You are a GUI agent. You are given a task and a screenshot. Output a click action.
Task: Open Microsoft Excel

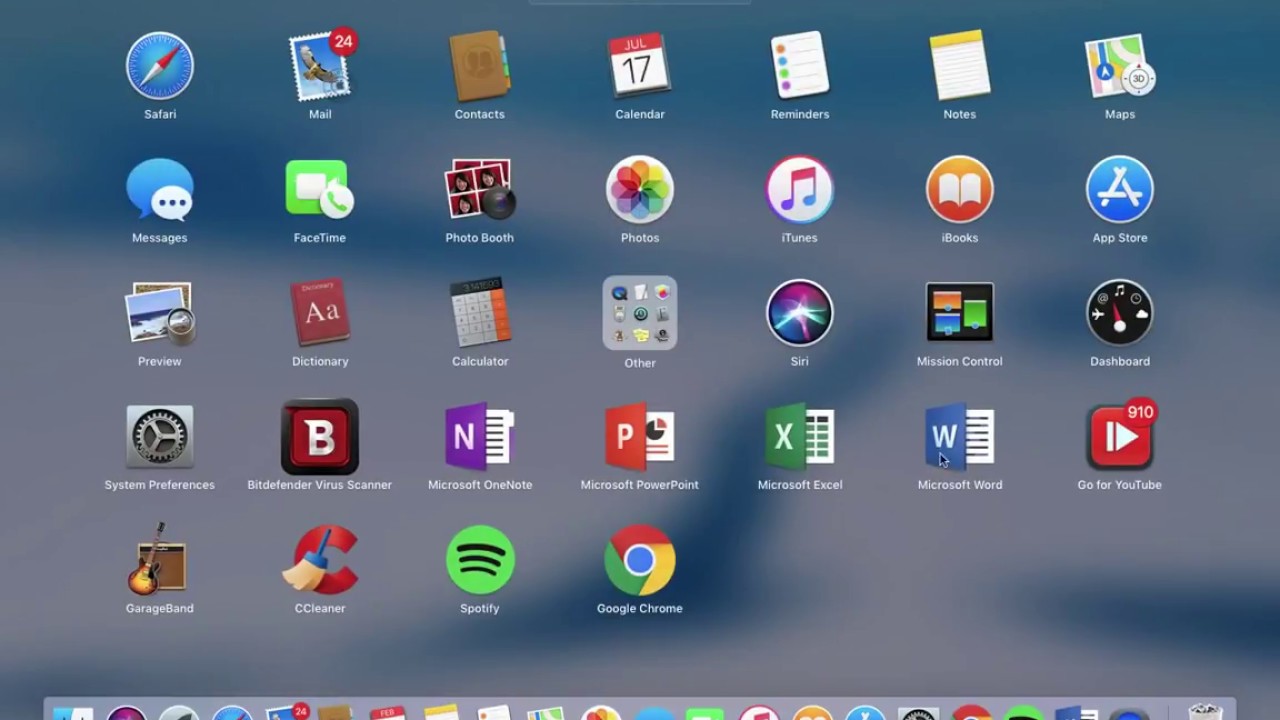coord(800,438)
